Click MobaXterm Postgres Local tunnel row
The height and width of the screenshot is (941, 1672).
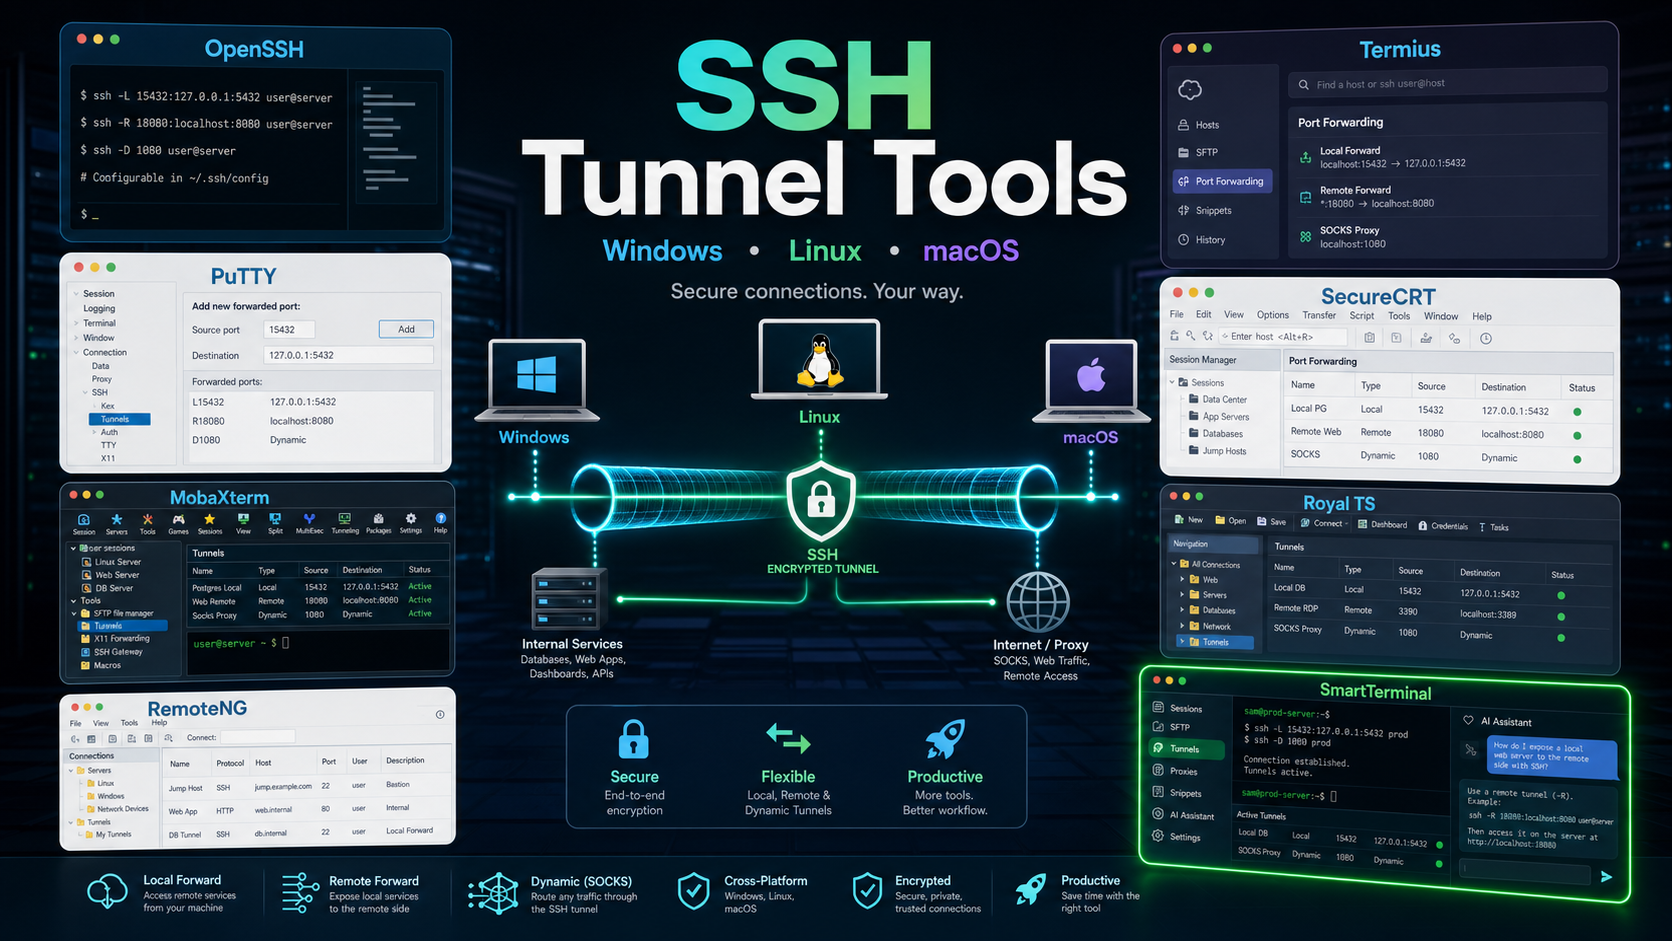(317, 587)
